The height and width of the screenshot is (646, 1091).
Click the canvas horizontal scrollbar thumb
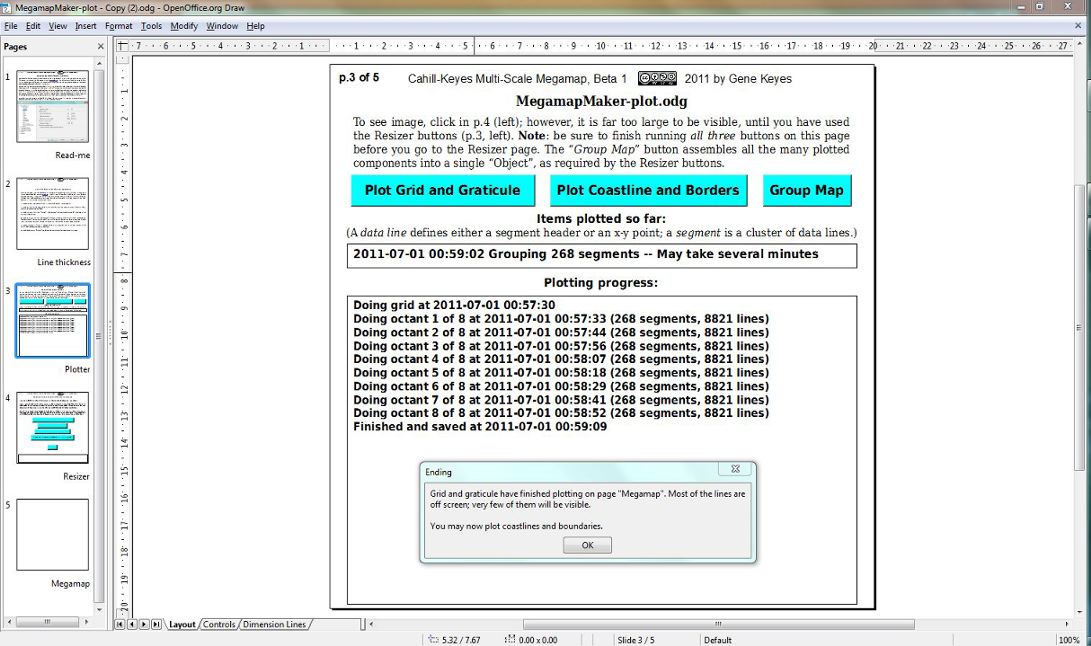coord(719,624)
